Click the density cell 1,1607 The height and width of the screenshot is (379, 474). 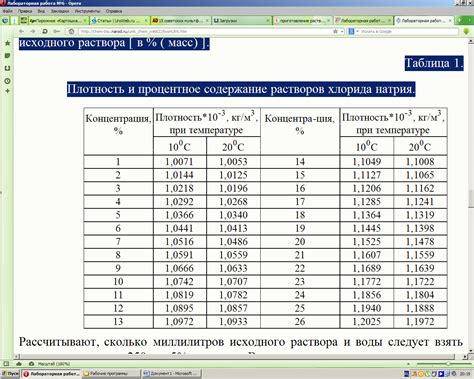(367, 255)
